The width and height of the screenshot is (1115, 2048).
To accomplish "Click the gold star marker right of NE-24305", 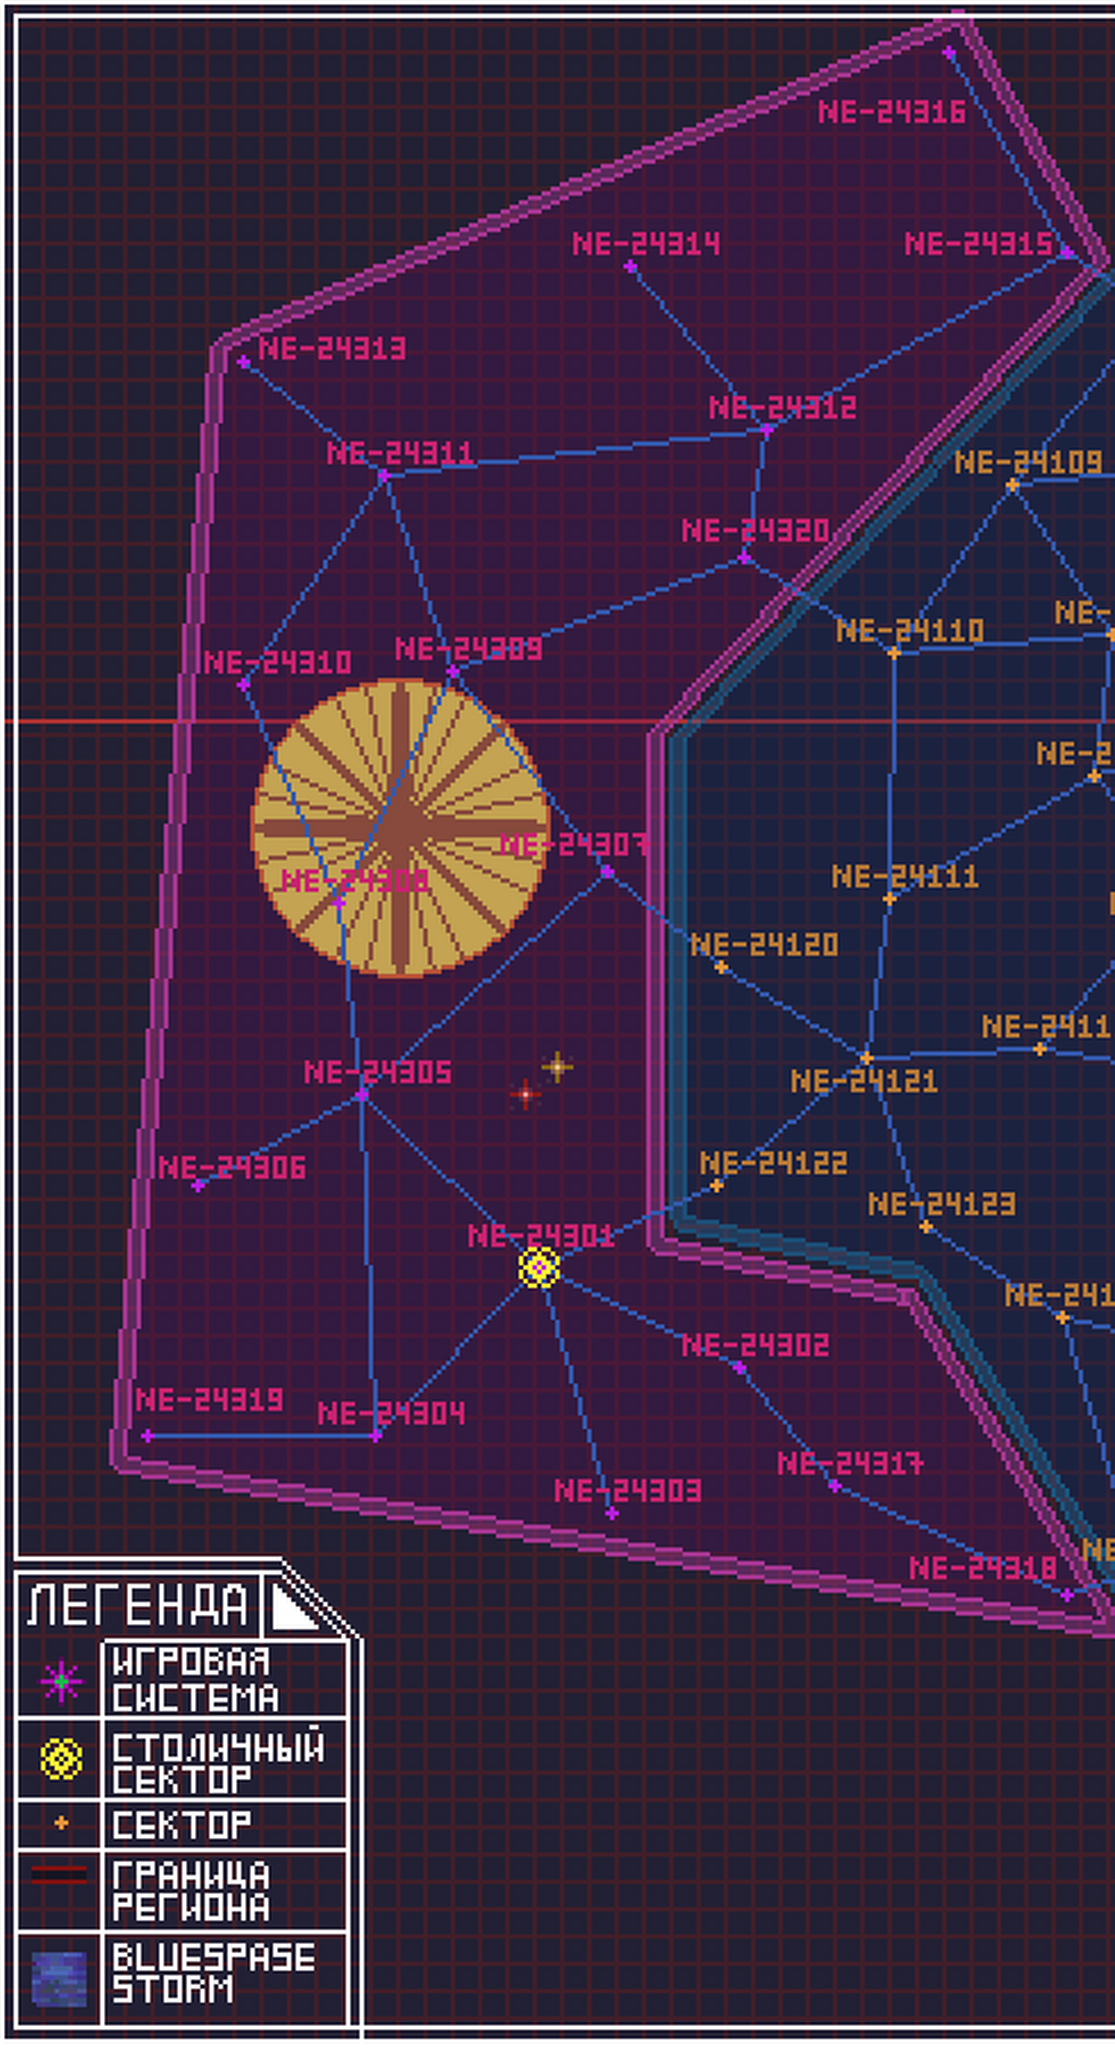I will (x=557, y=1067).
